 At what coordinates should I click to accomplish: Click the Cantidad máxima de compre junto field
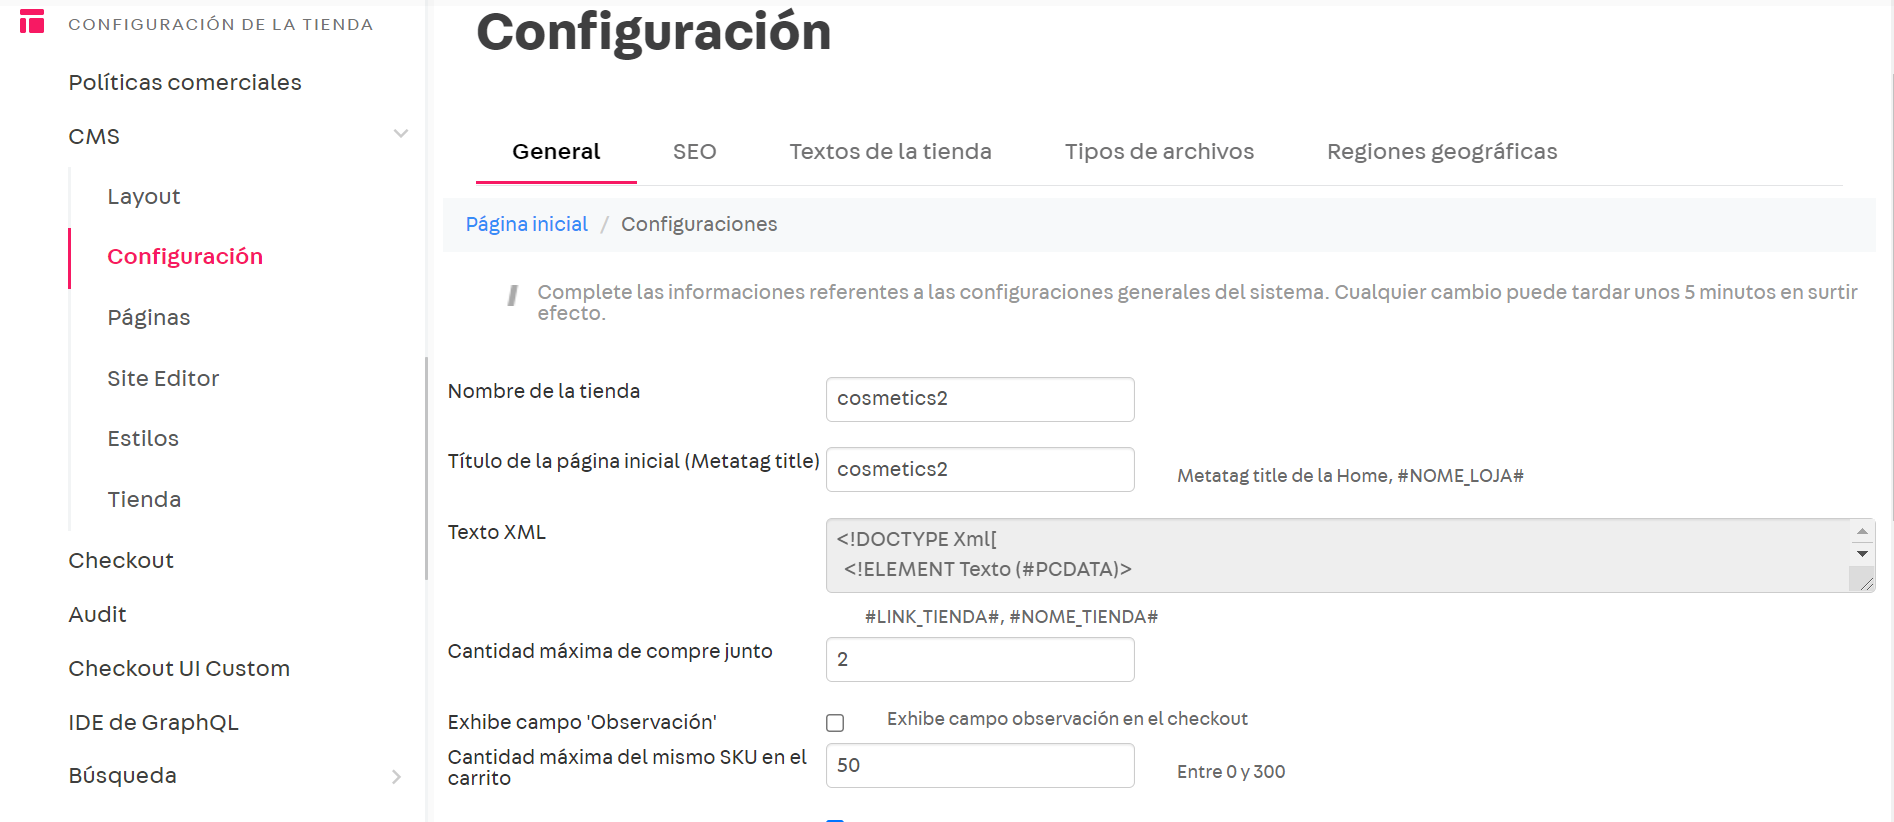click(x=979, y=660)
